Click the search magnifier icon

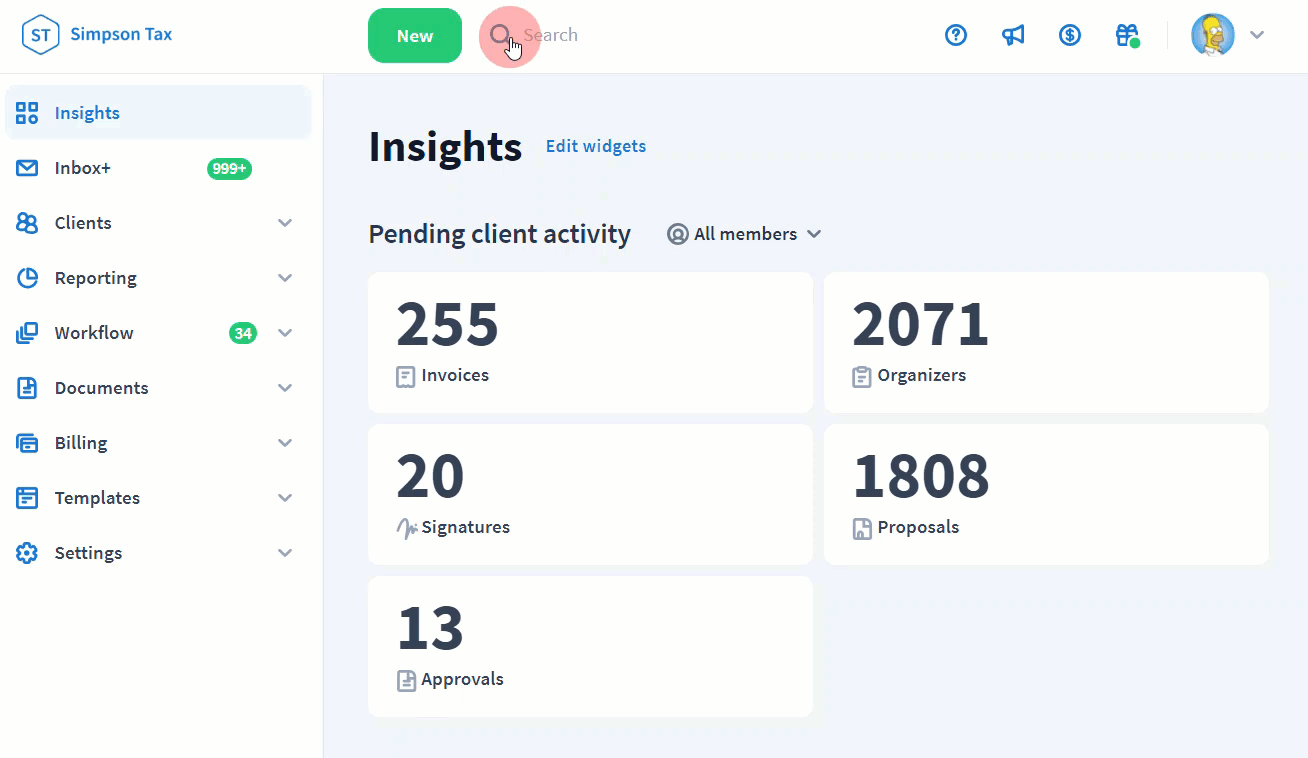click(x=500, y=35)
